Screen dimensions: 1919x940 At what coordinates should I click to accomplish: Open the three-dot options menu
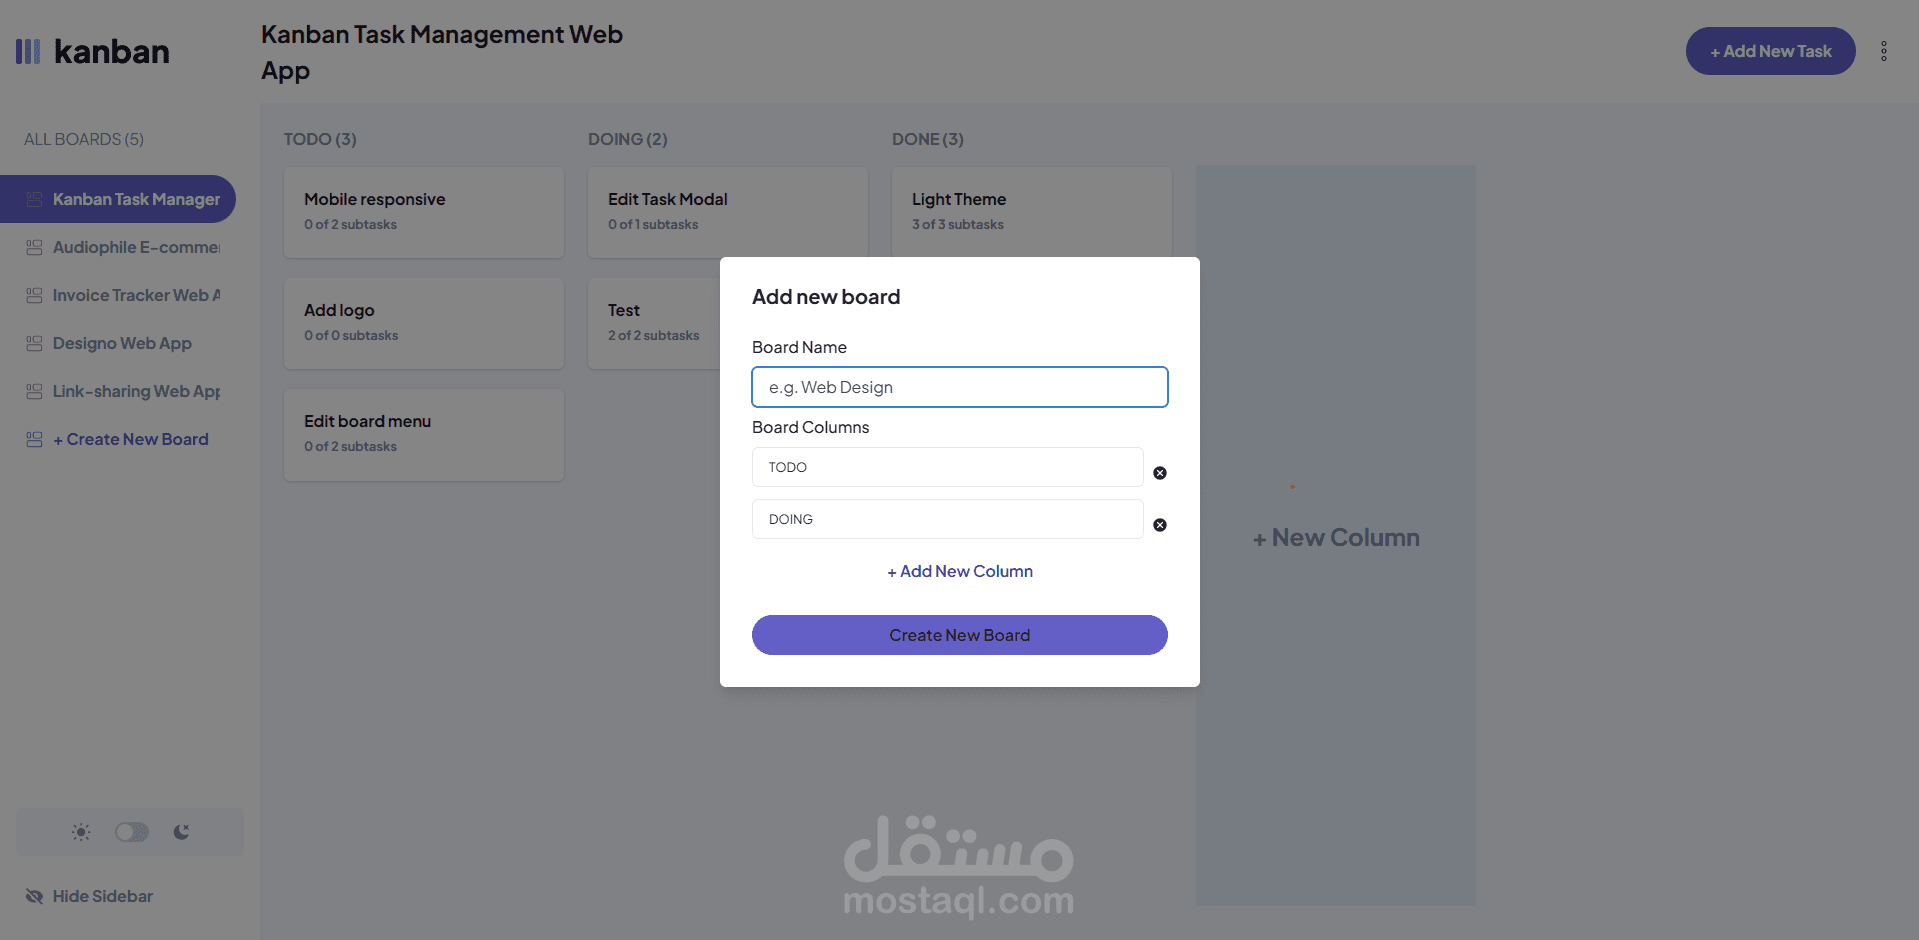[1883, 51]
